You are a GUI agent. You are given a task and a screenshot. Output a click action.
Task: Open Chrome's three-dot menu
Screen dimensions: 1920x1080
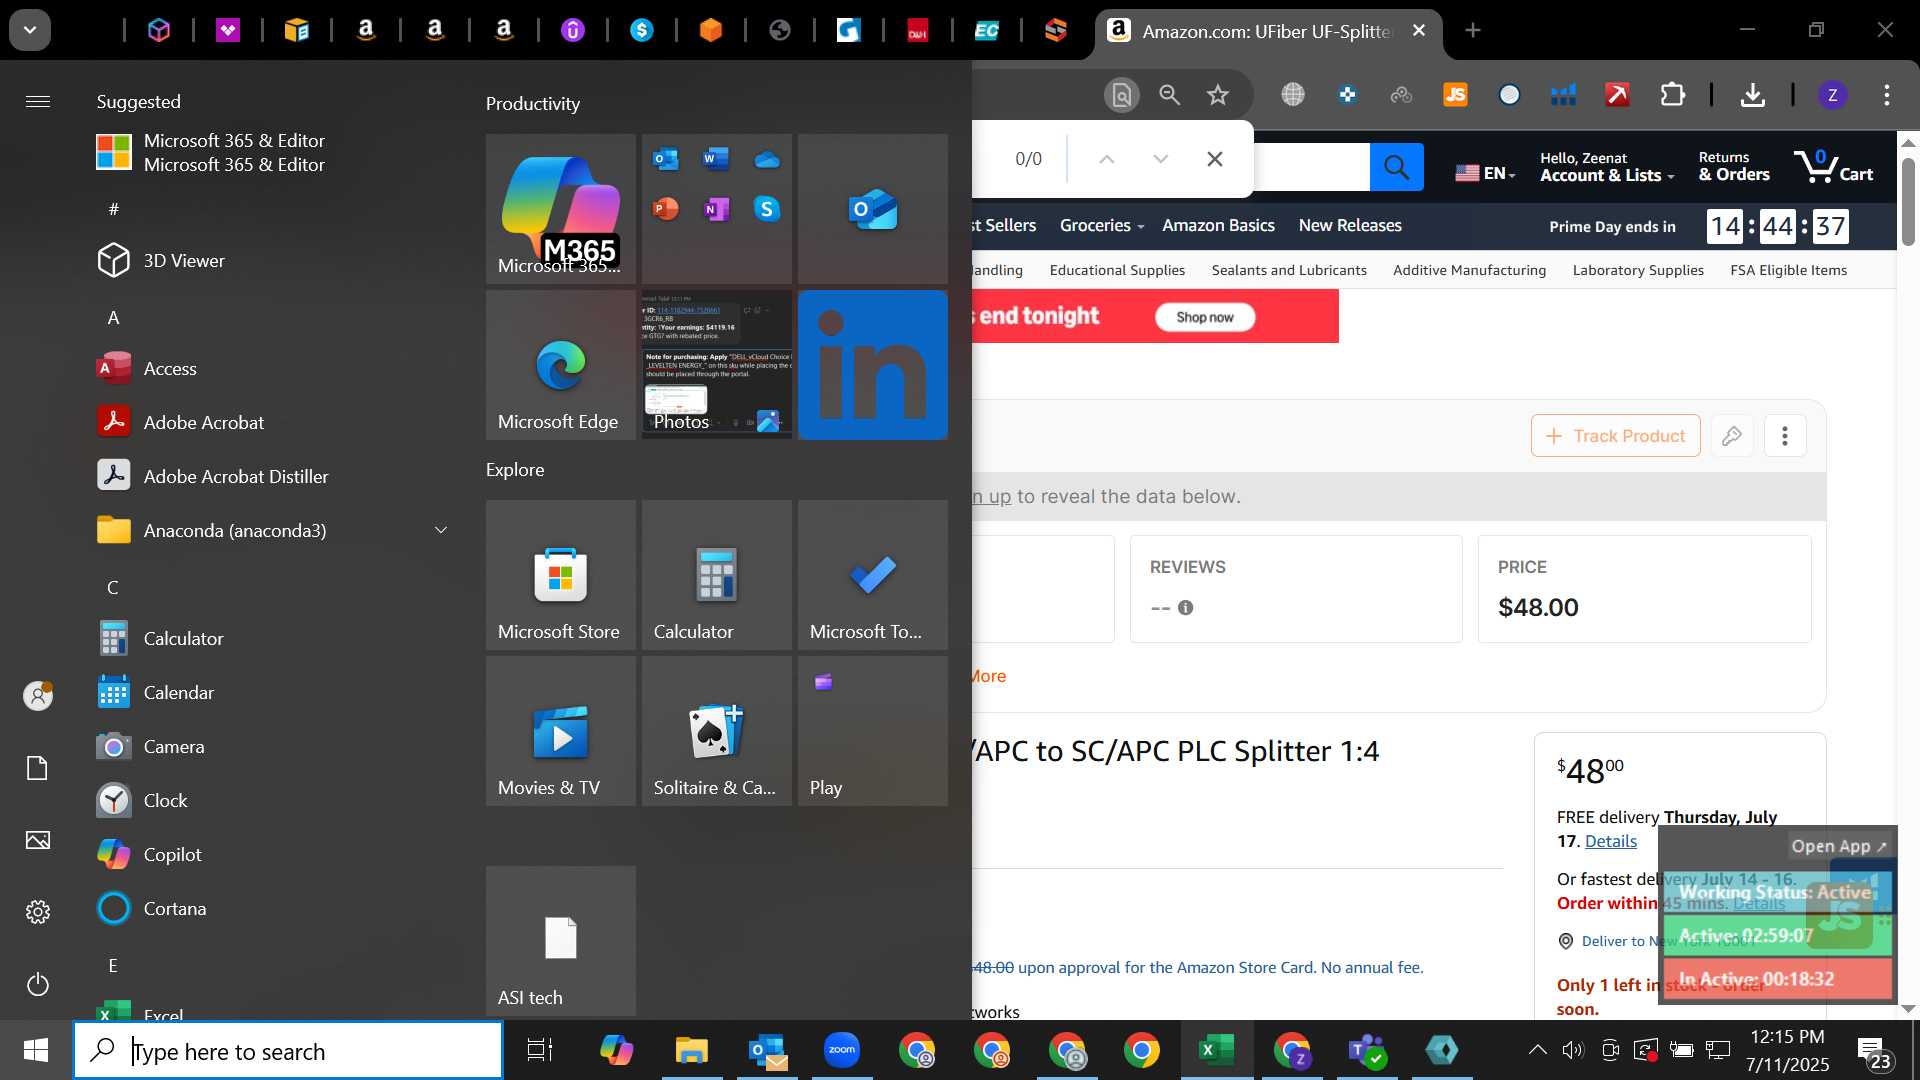tap(1887, 95)
